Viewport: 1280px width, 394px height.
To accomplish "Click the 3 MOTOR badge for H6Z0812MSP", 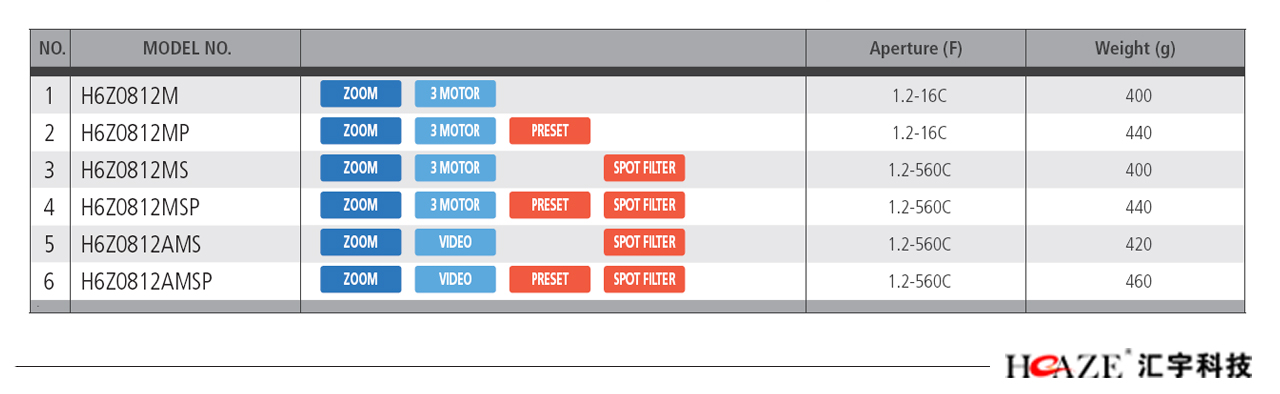I will 455,205.
